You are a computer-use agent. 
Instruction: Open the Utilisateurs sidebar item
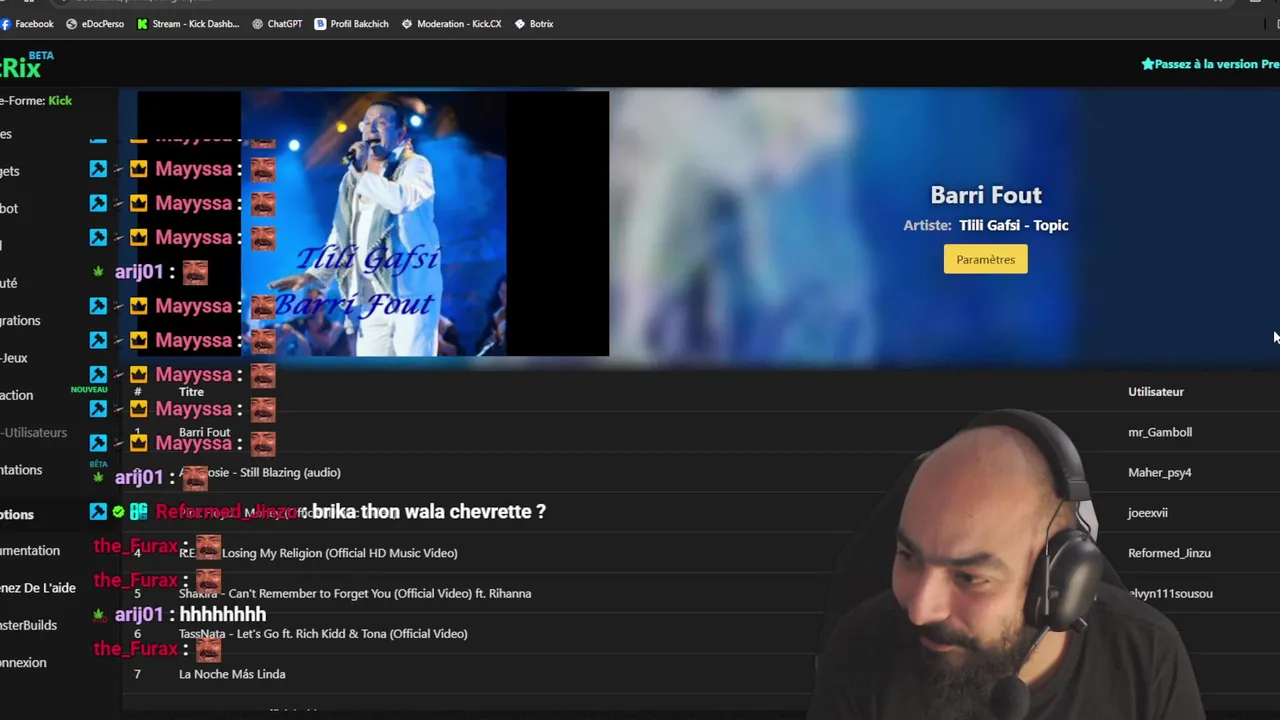(x=34, y=432)
